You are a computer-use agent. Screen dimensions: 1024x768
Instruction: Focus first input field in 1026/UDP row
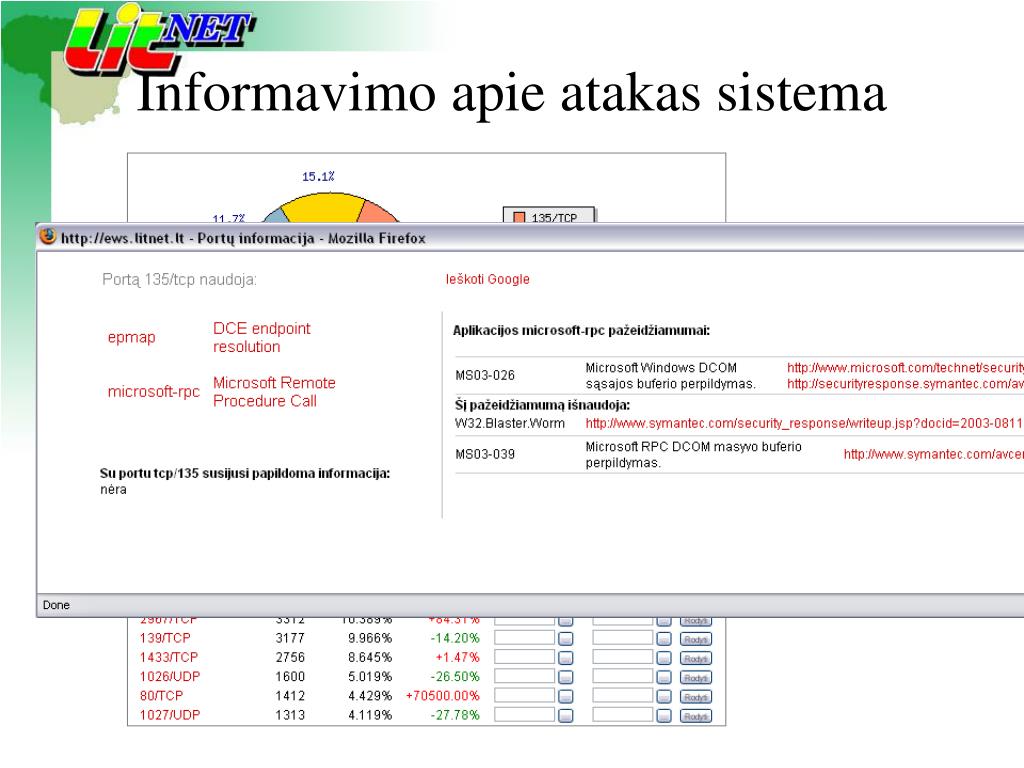pyautogui.click(x=524, y=677)
